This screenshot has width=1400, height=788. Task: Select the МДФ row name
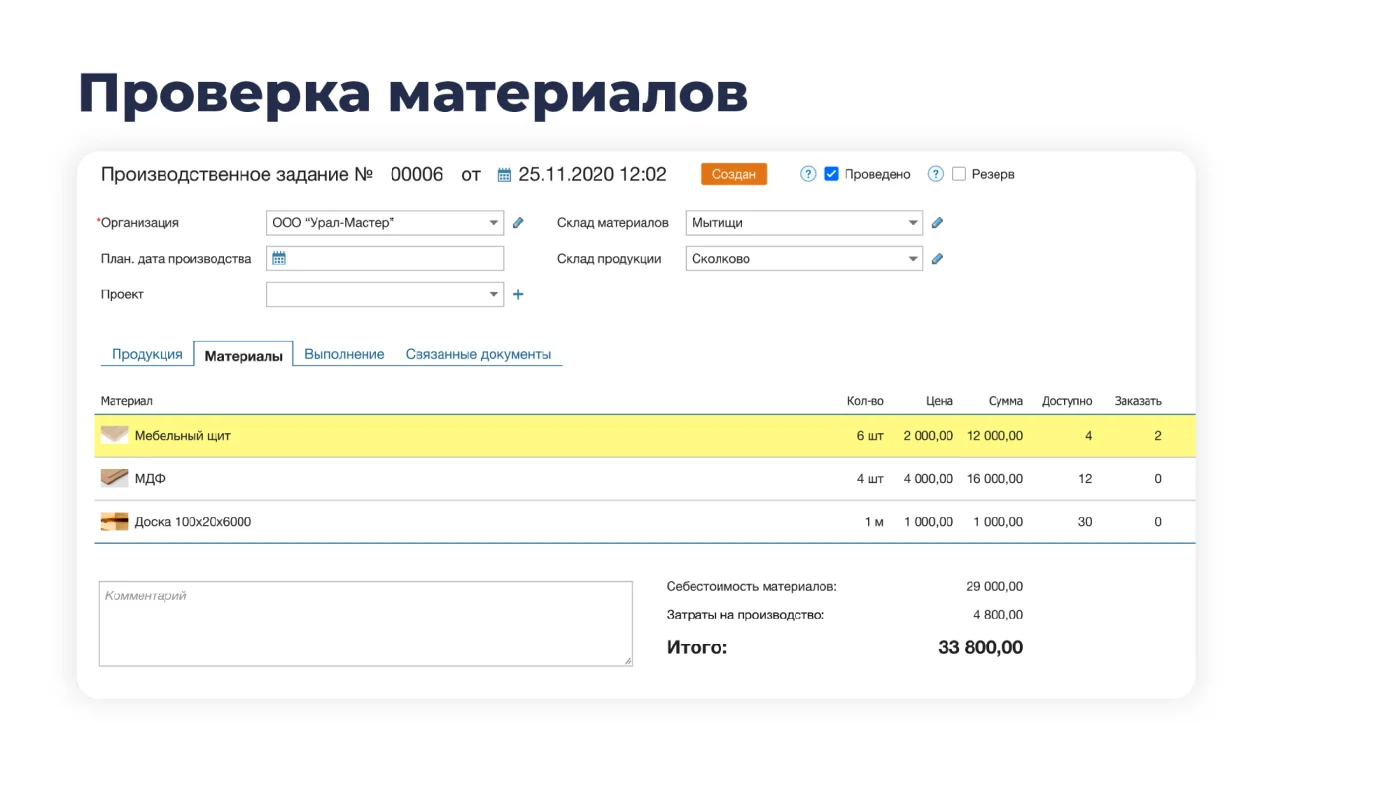click(150, 479)
